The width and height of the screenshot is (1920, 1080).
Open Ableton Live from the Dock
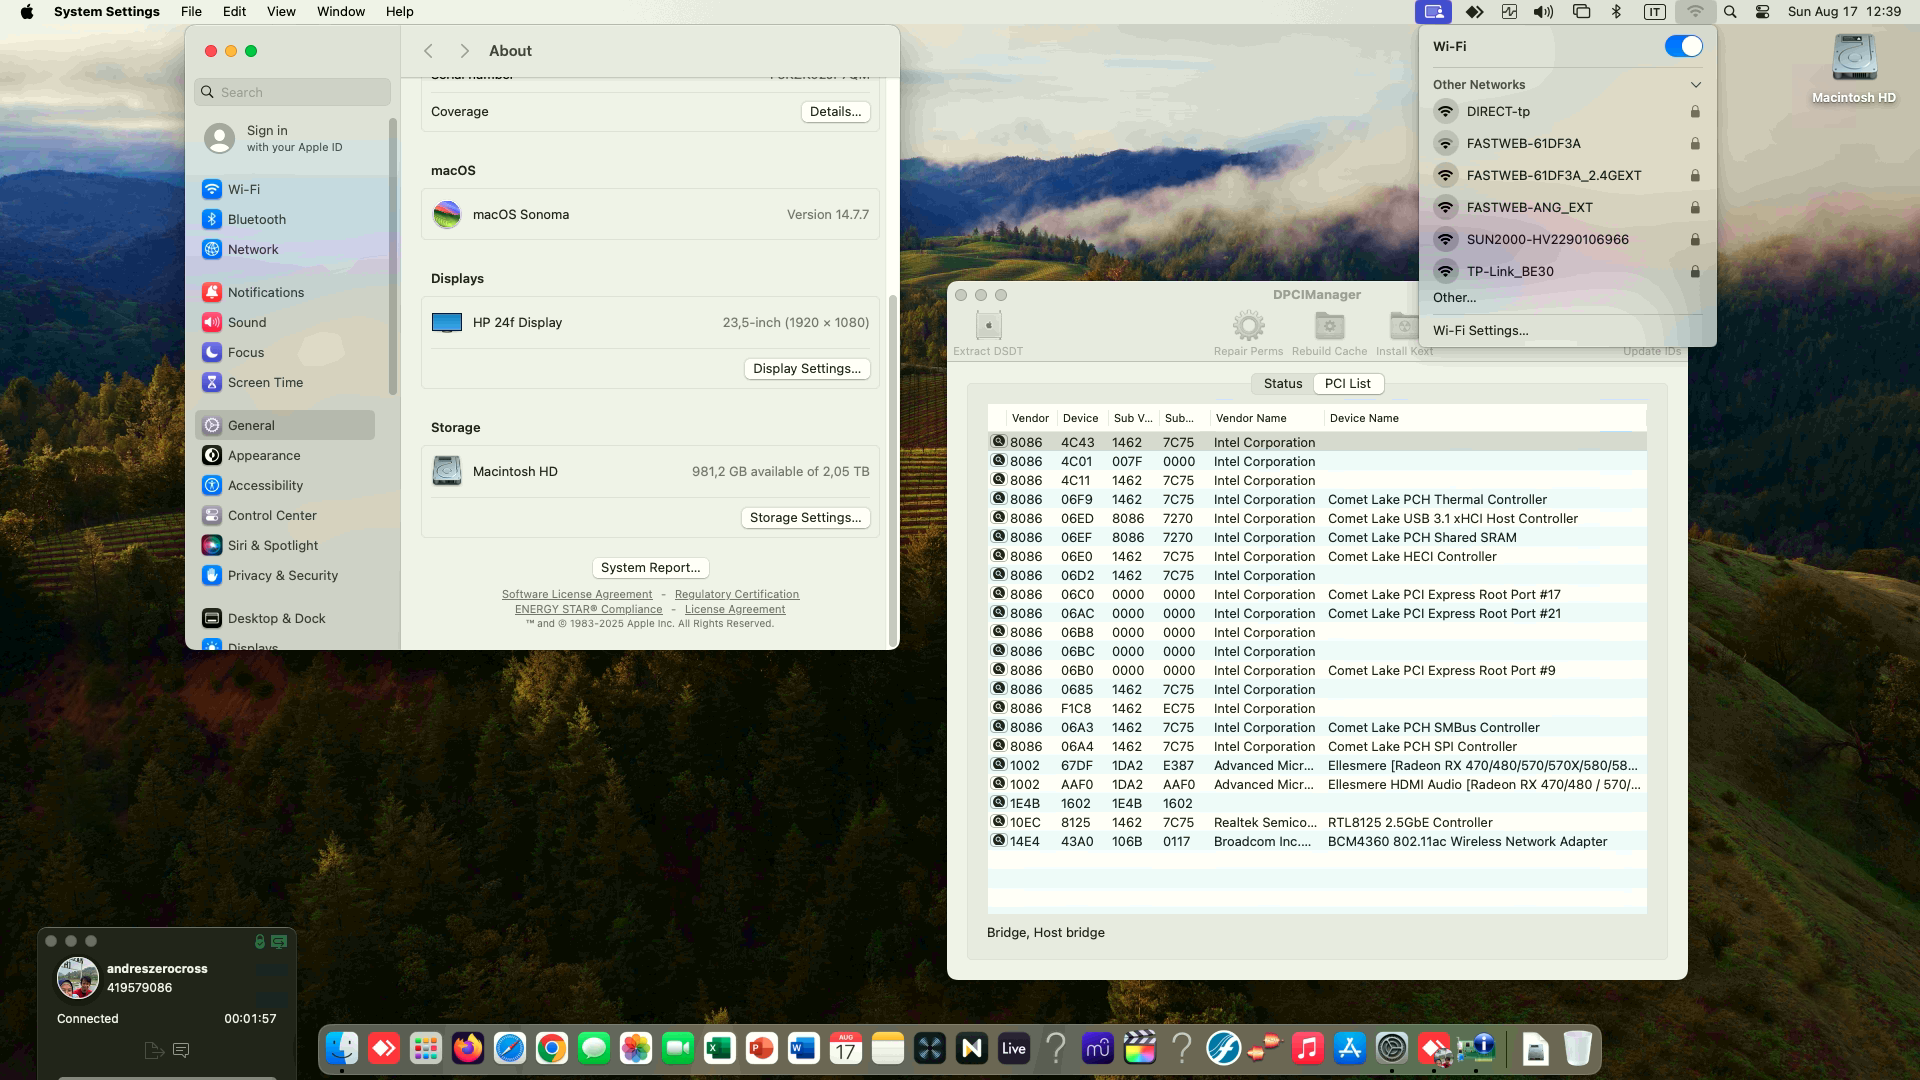point(1014,1048)
